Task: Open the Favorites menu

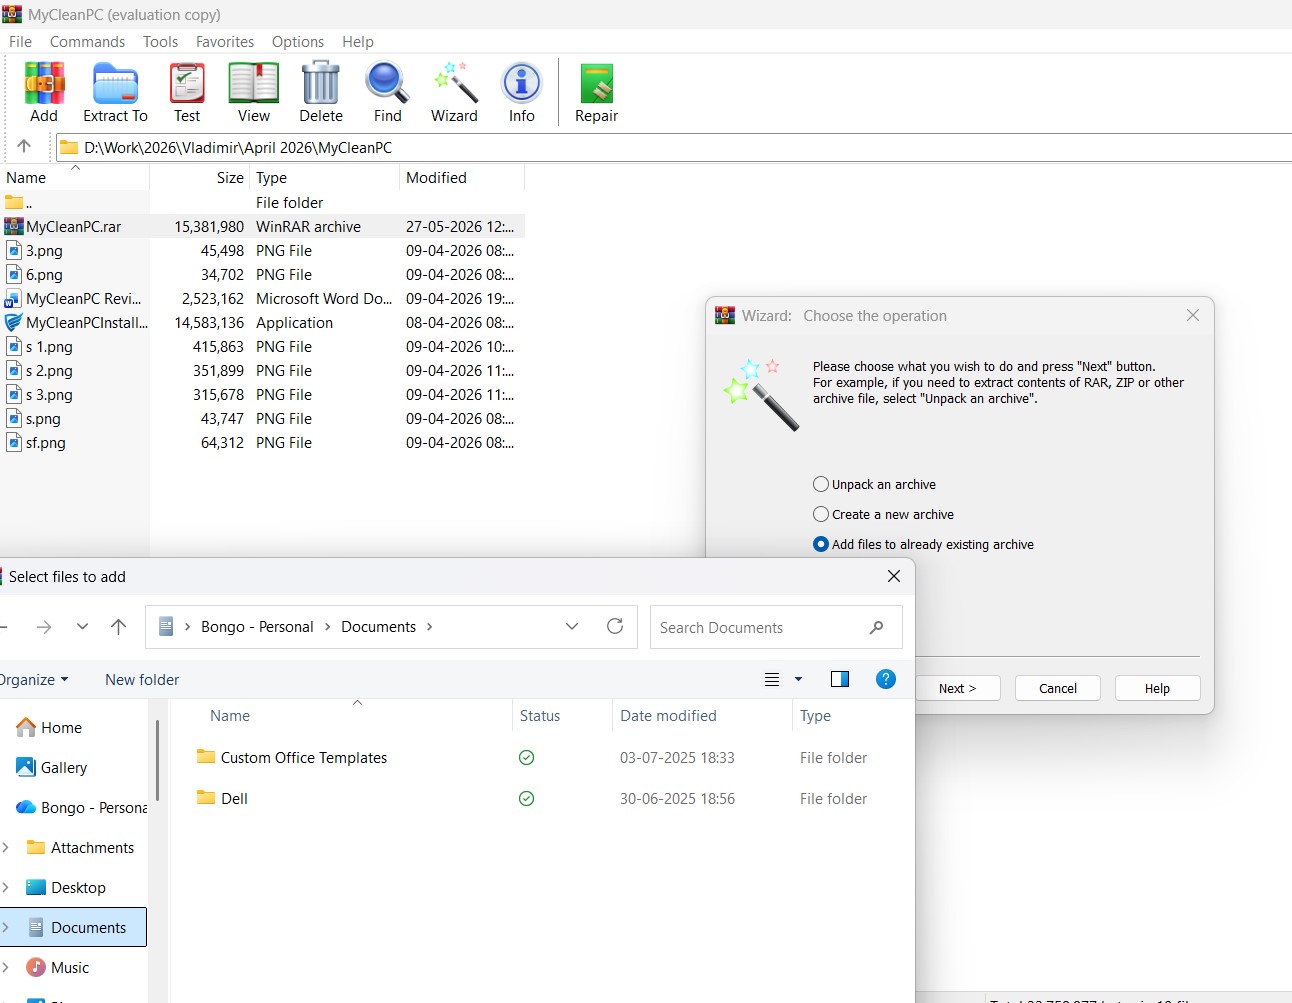Action: [225, 41]
